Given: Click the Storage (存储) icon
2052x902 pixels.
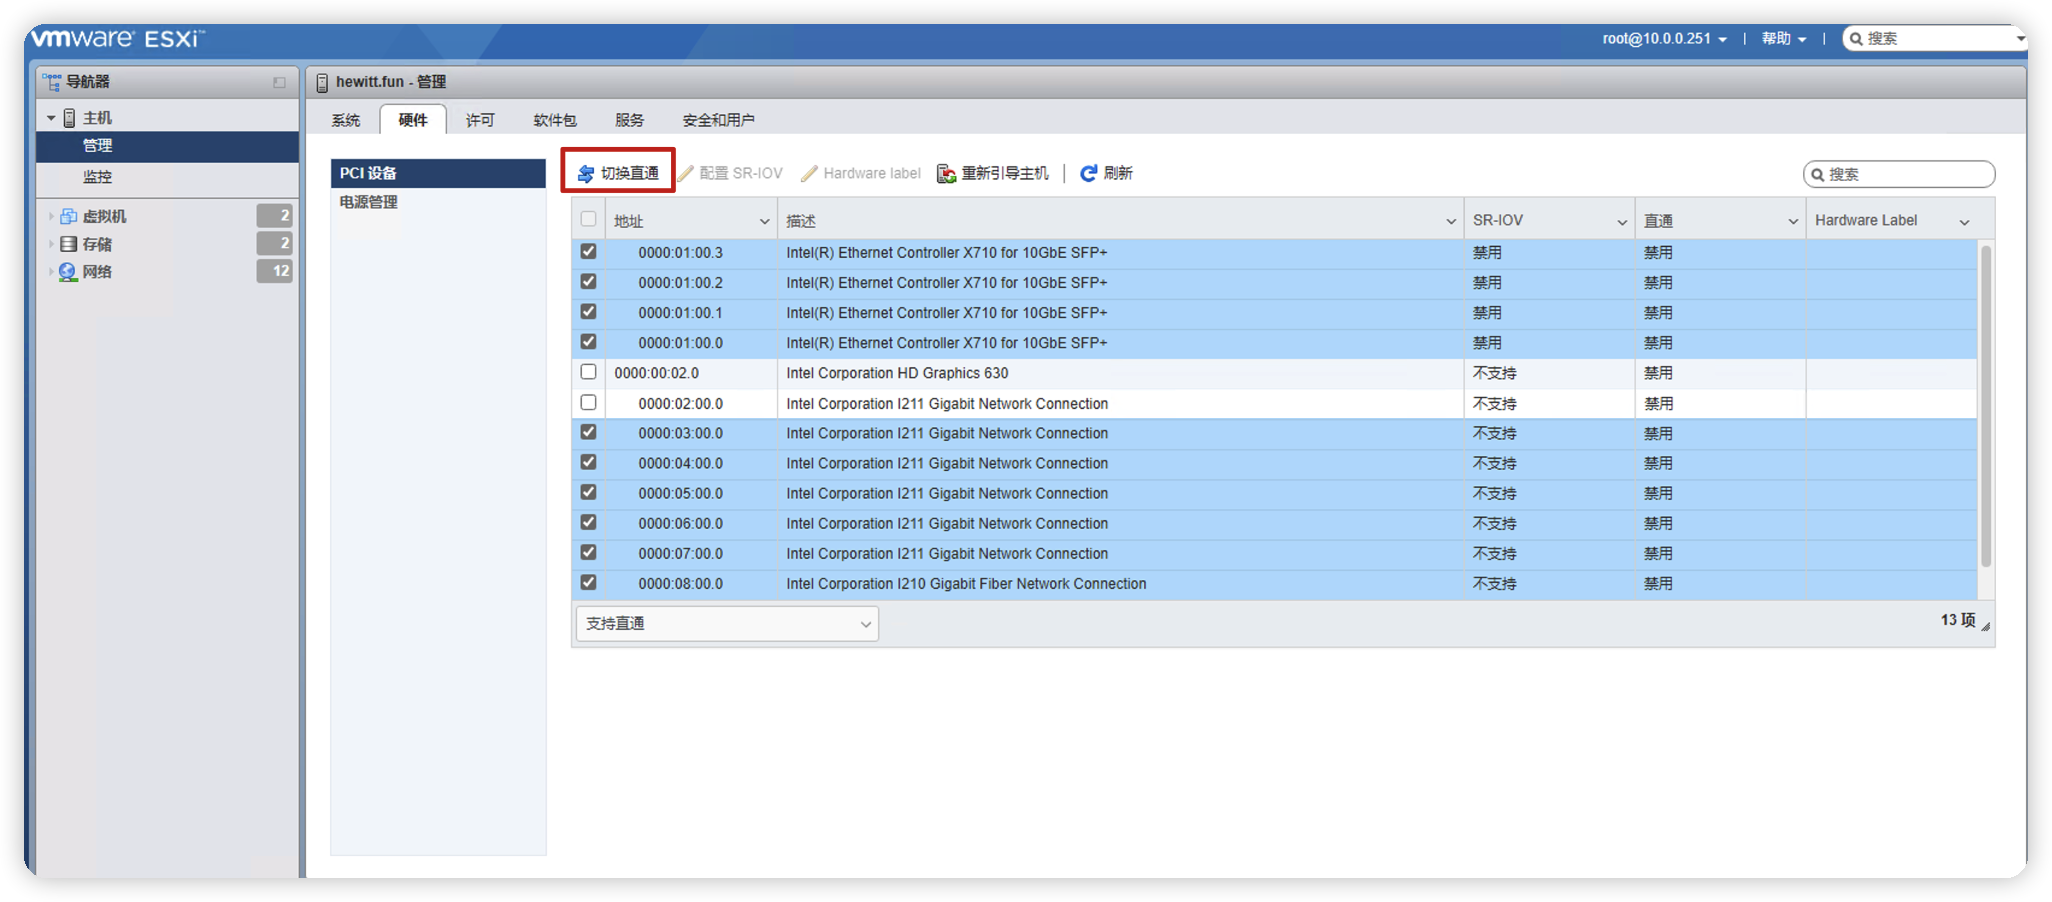Looking at the screenshot, I should tap(68, 244).
